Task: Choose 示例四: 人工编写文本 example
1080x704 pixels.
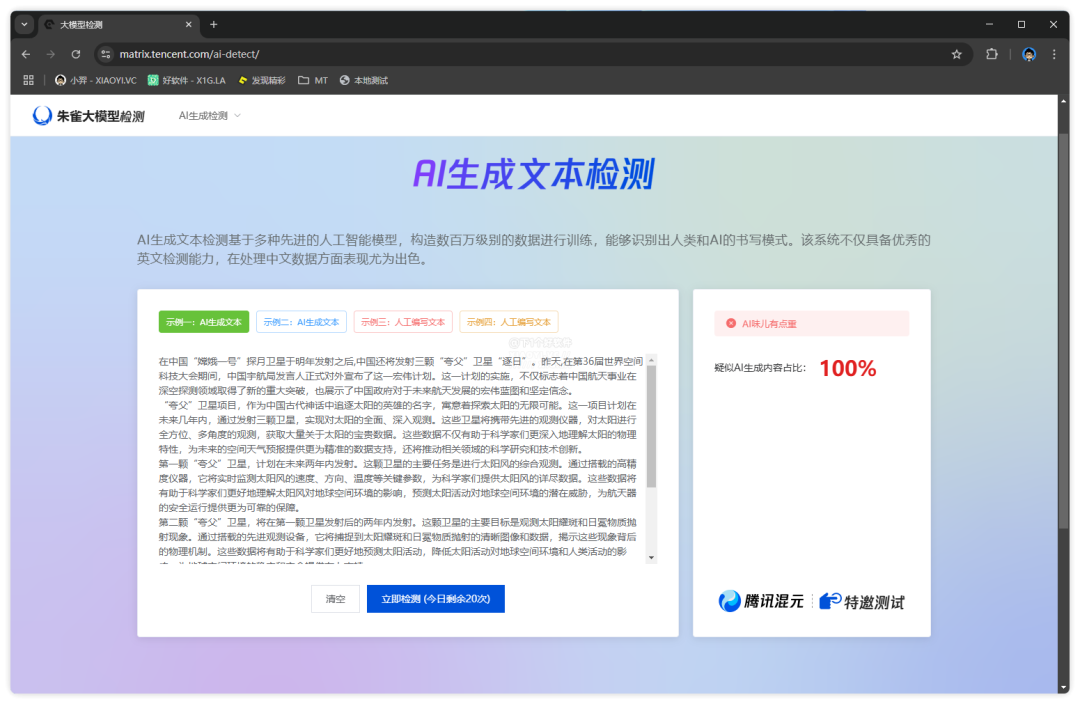Action: coord(509,322)
